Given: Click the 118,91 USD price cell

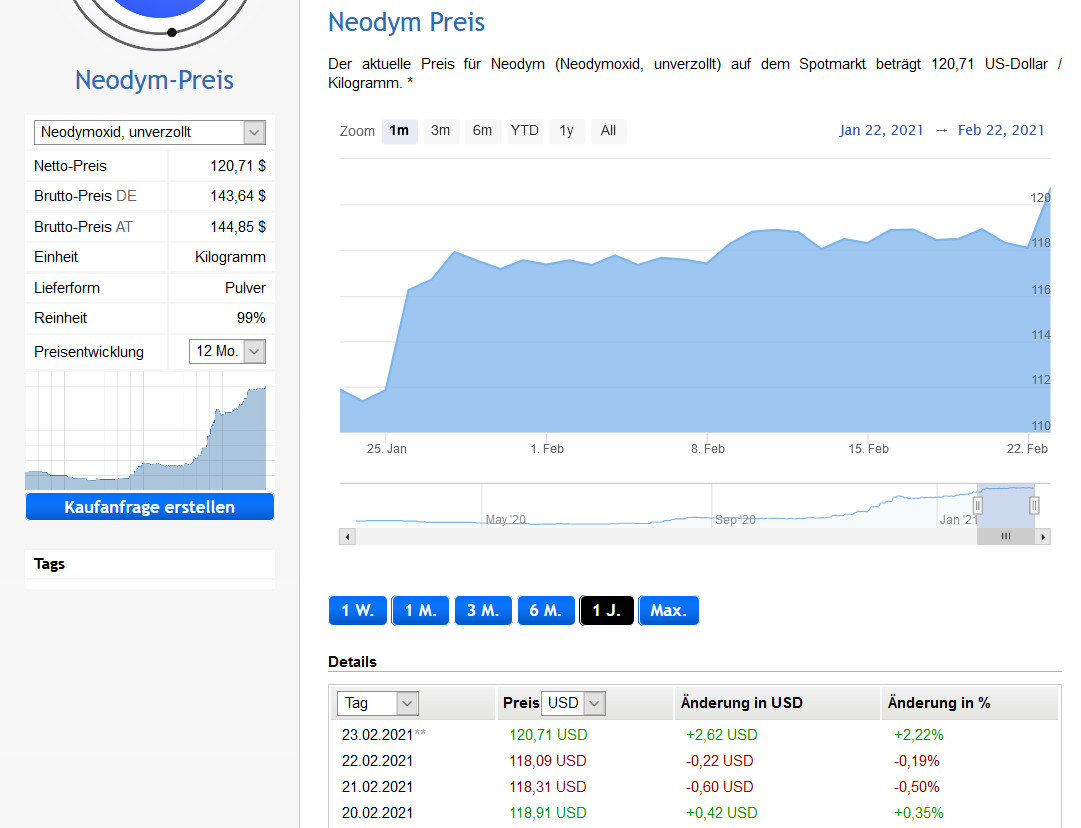Looking at the screenshot, I should click(547, 814).
